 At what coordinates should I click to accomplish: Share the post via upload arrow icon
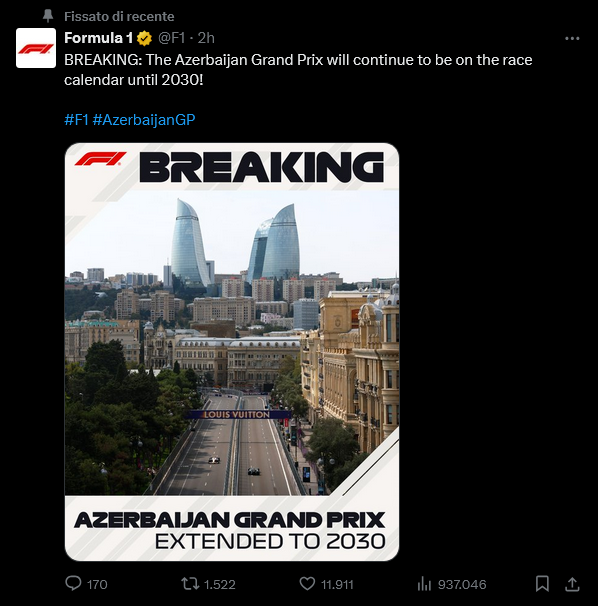tap(572, 584)
